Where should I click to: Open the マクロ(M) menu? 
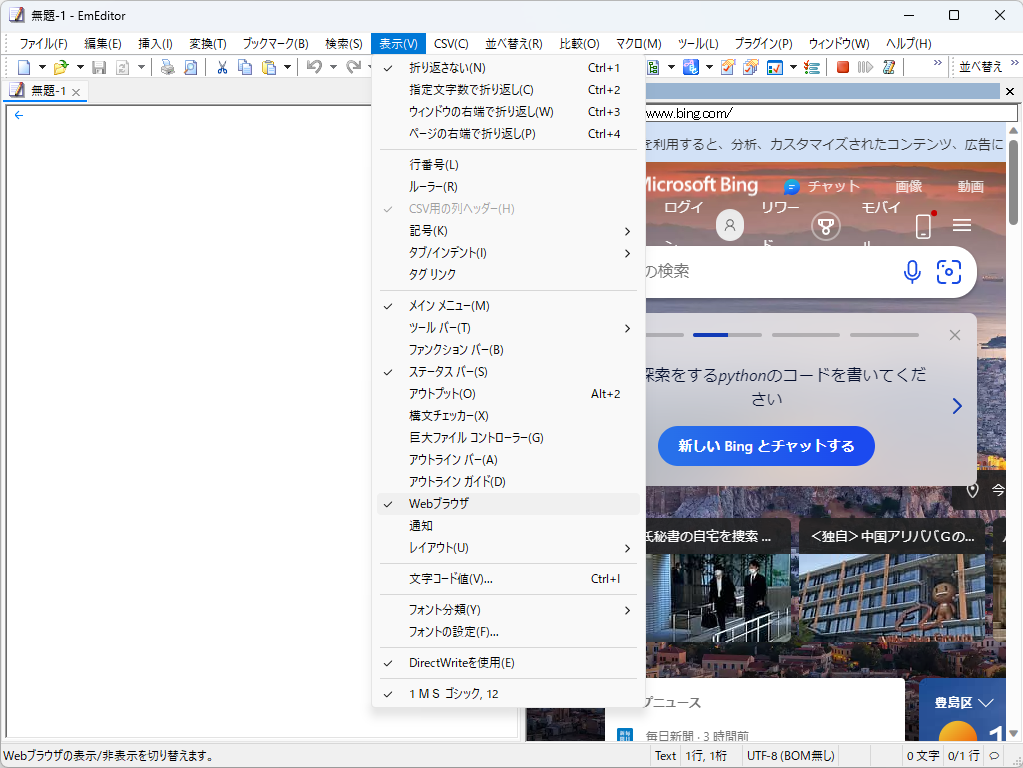point(637,43)
